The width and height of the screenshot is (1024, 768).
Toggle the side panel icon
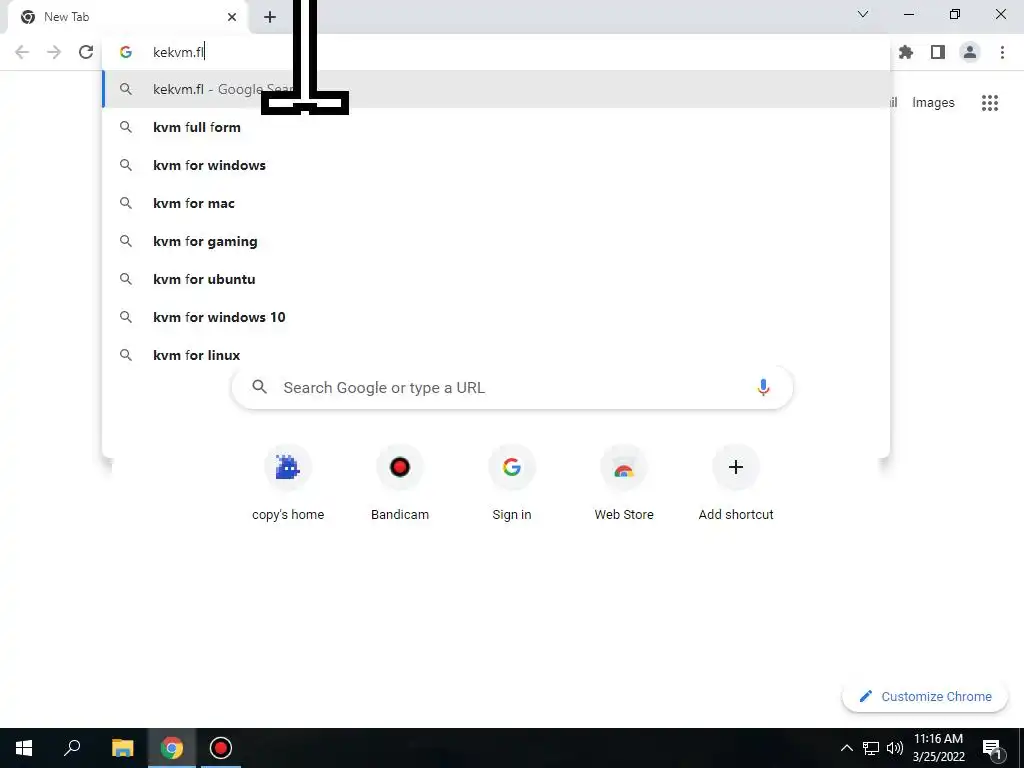click(x=938, y=52)
